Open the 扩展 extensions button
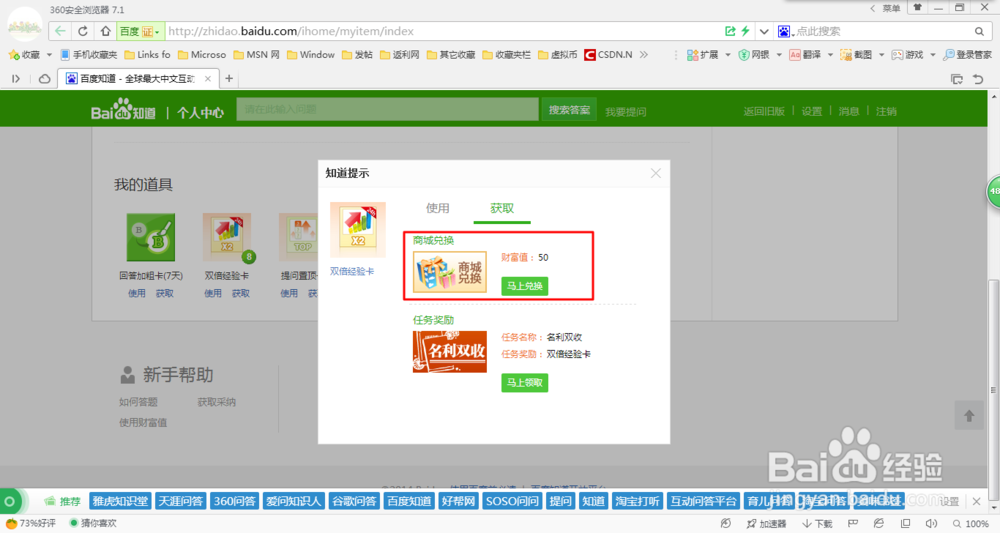 (x=703, y=55)
